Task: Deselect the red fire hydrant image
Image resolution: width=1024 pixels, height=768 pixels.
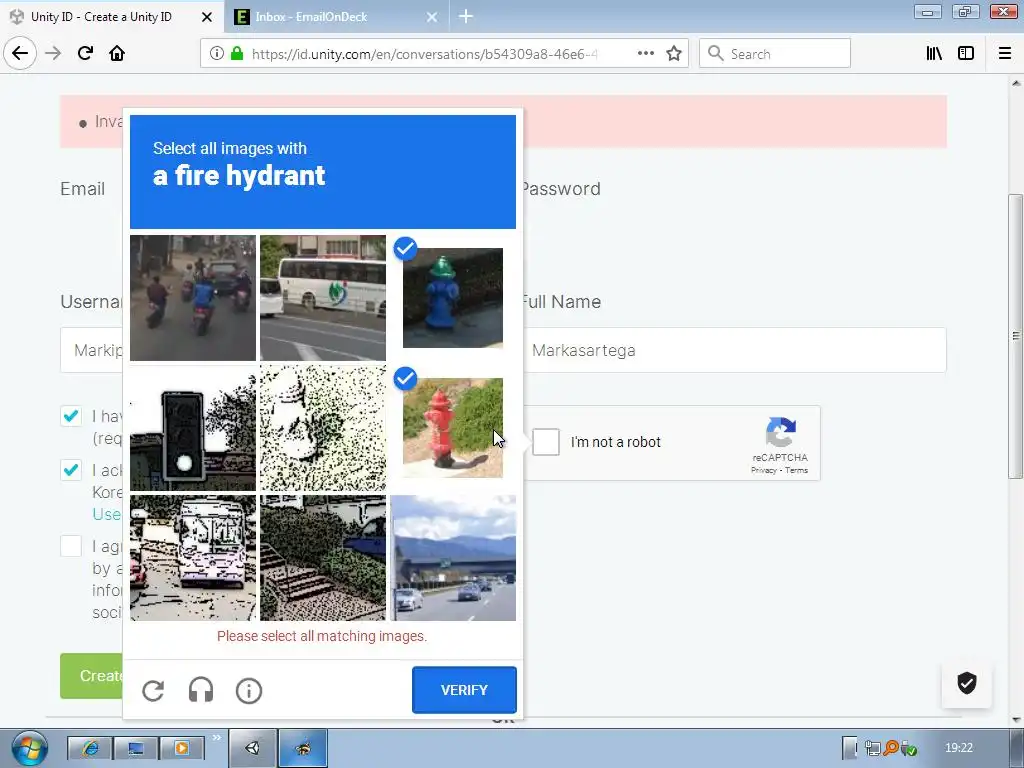Action: (453, 428)
